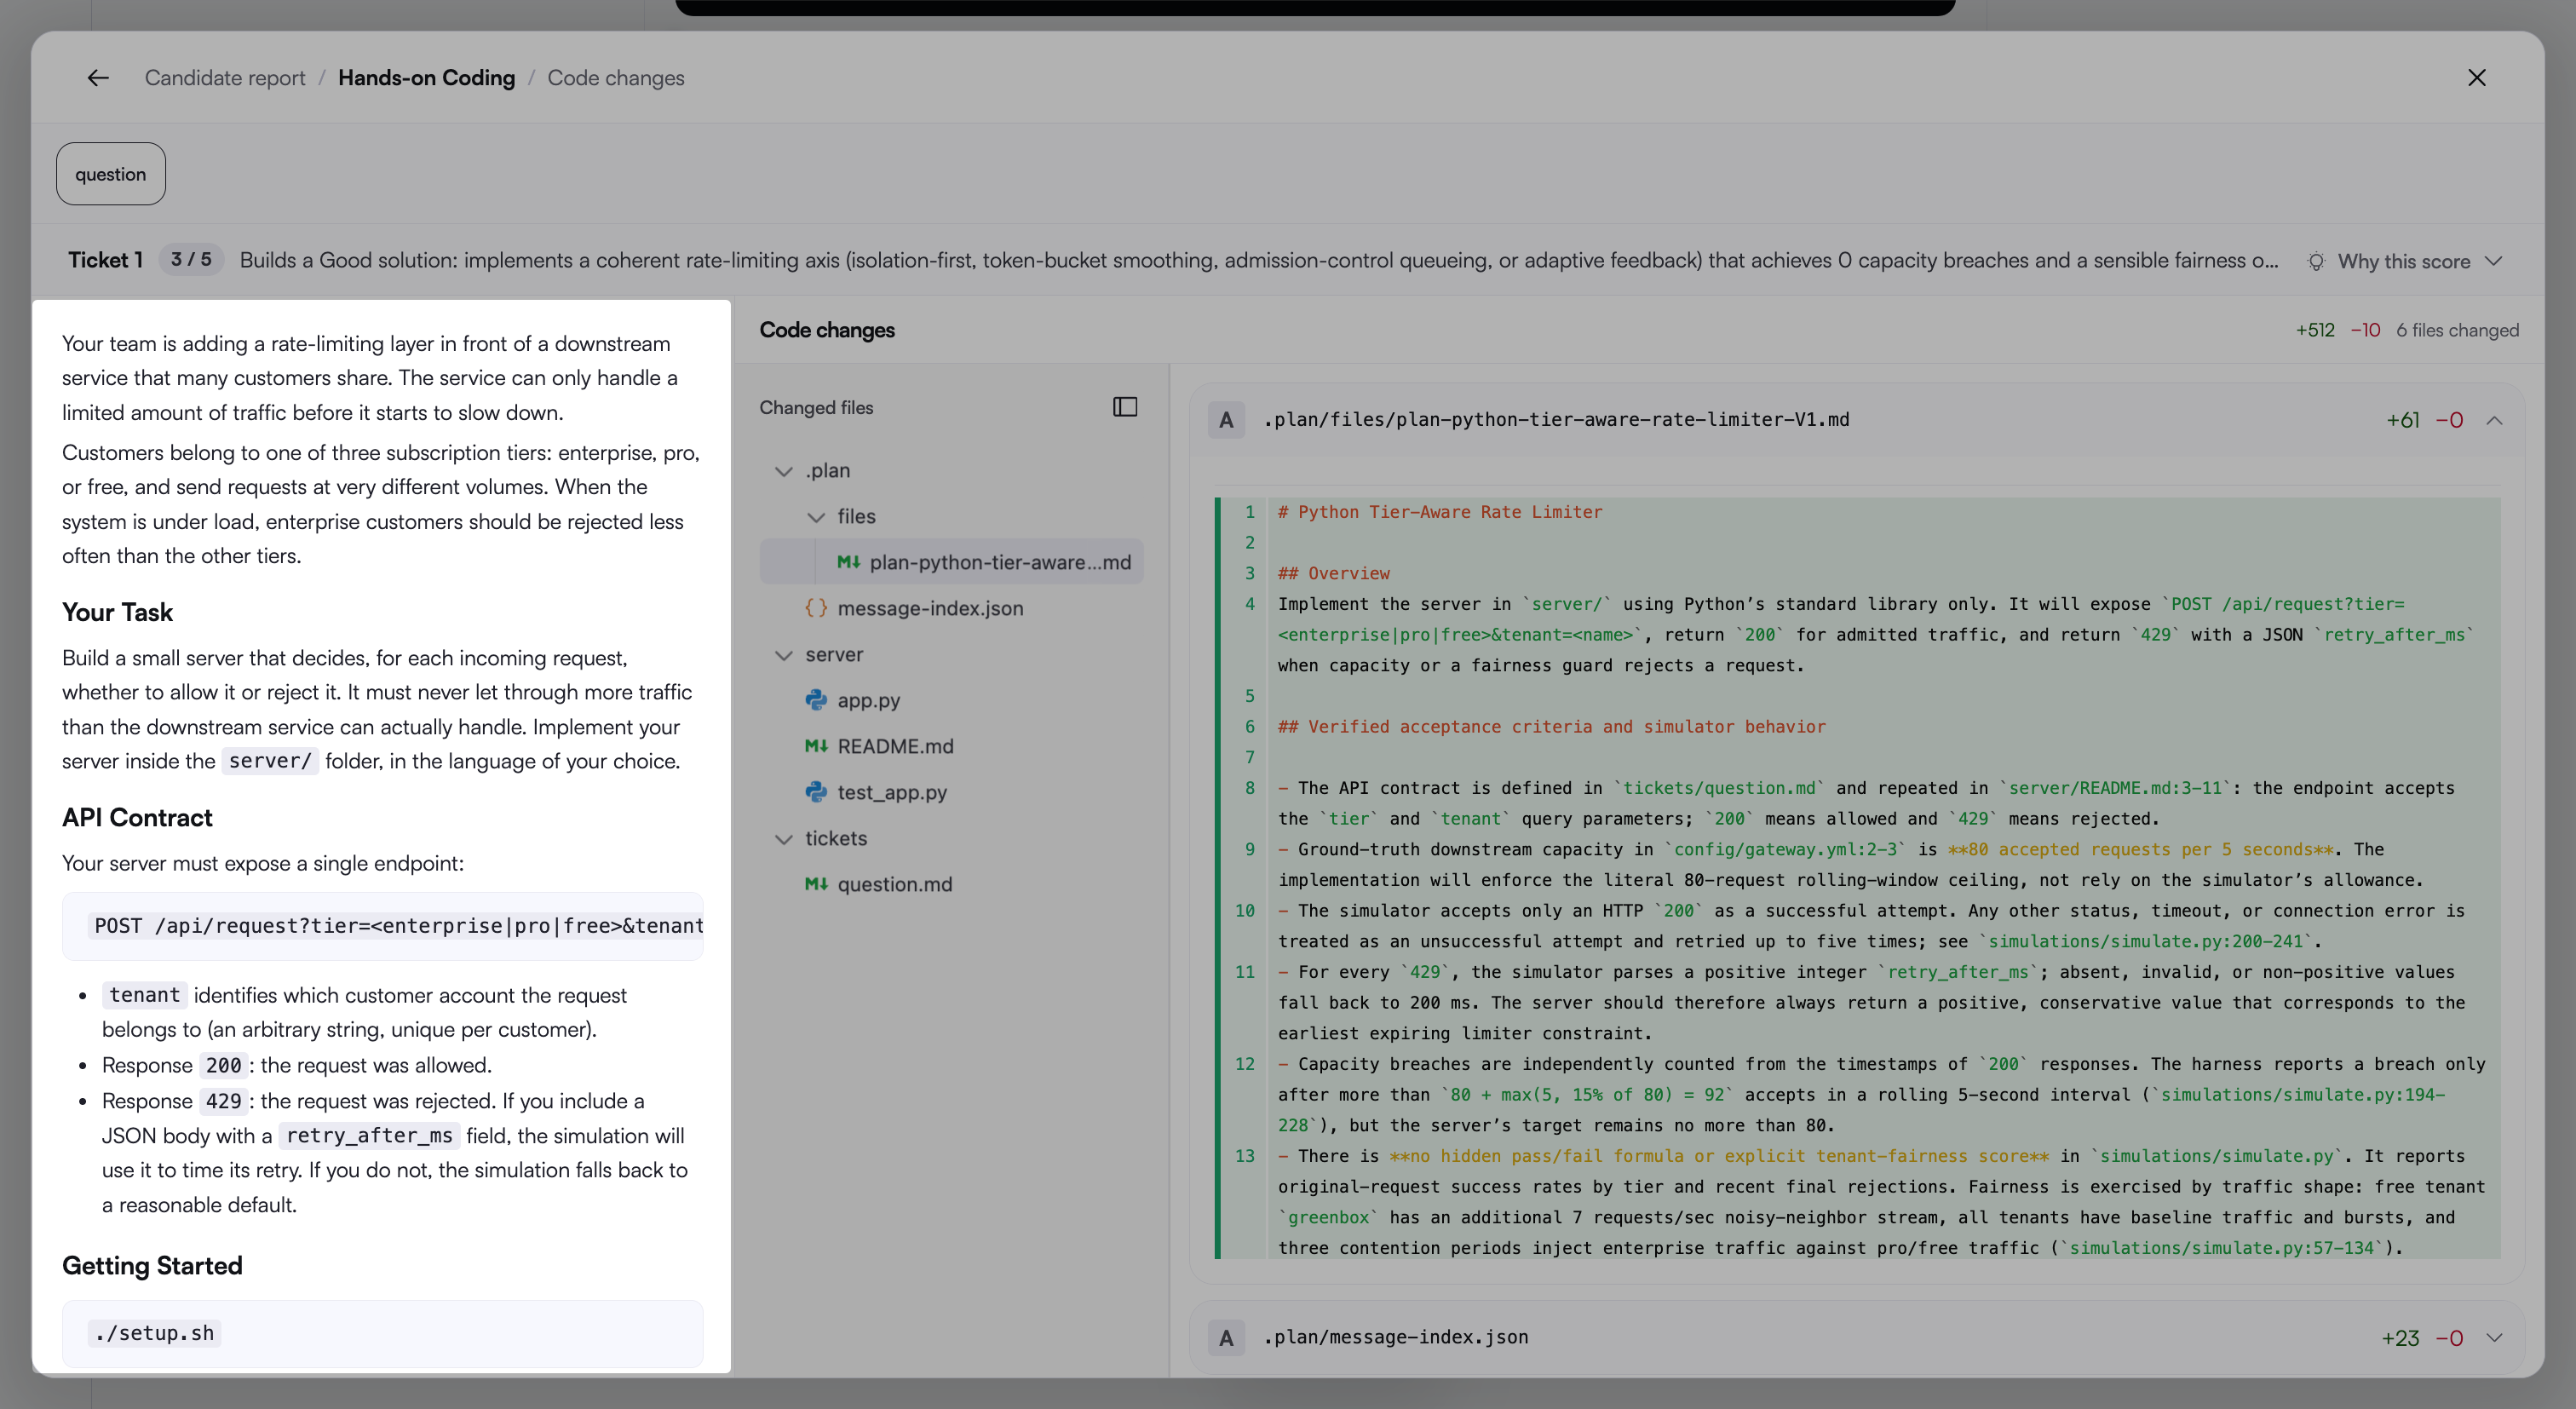Screen dimensions: 2576x1409
Task: Collapse the plan-python-tier-aware-rate-limiter-V1.md diff
Action: tap(2494, 420)
